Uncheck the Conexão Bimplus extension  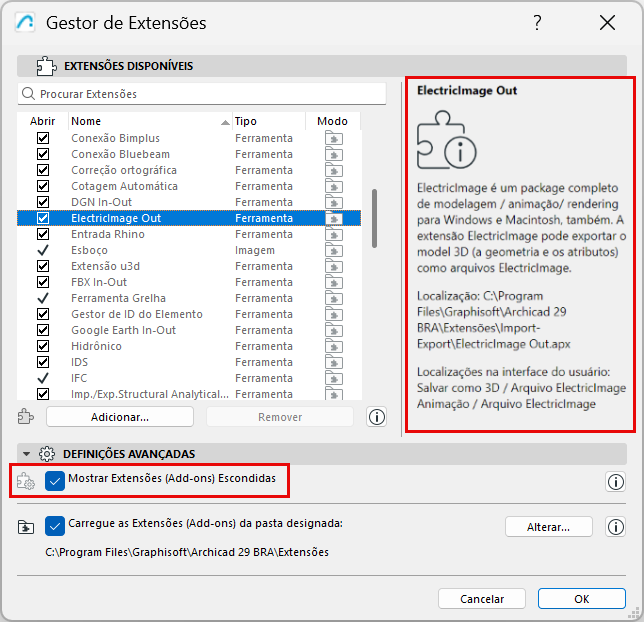click(x=43, y=138)
